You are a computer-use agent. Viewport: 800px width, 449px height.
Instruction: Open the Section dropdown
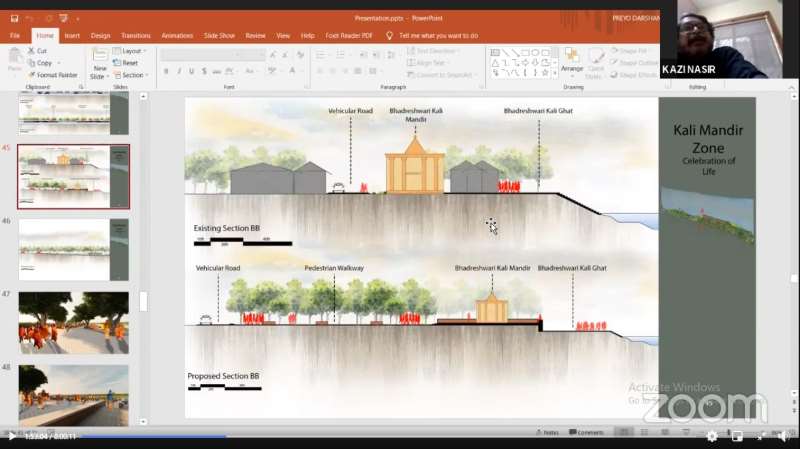[x=132, y=75]
